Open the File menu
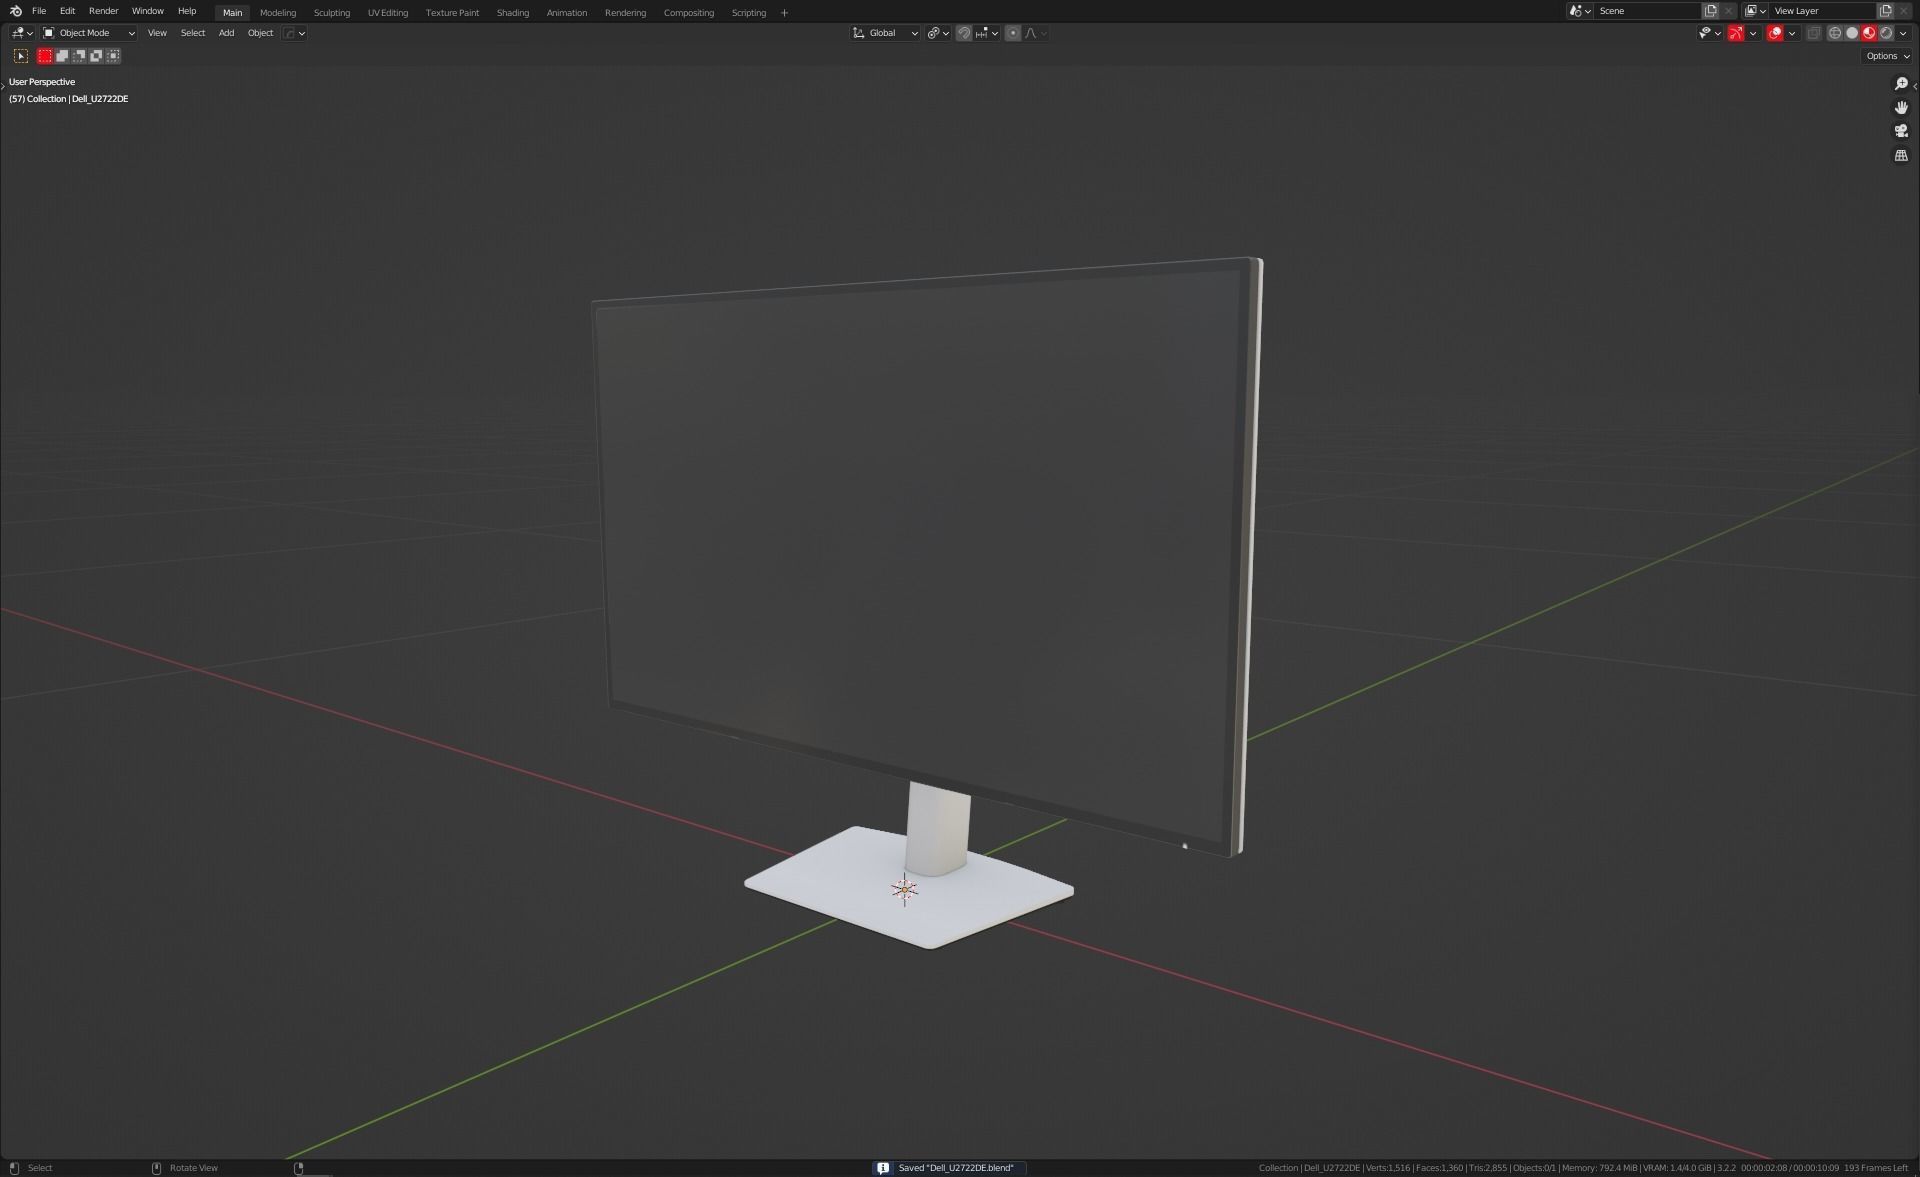1920x1177 pixels. pos(39,11)
